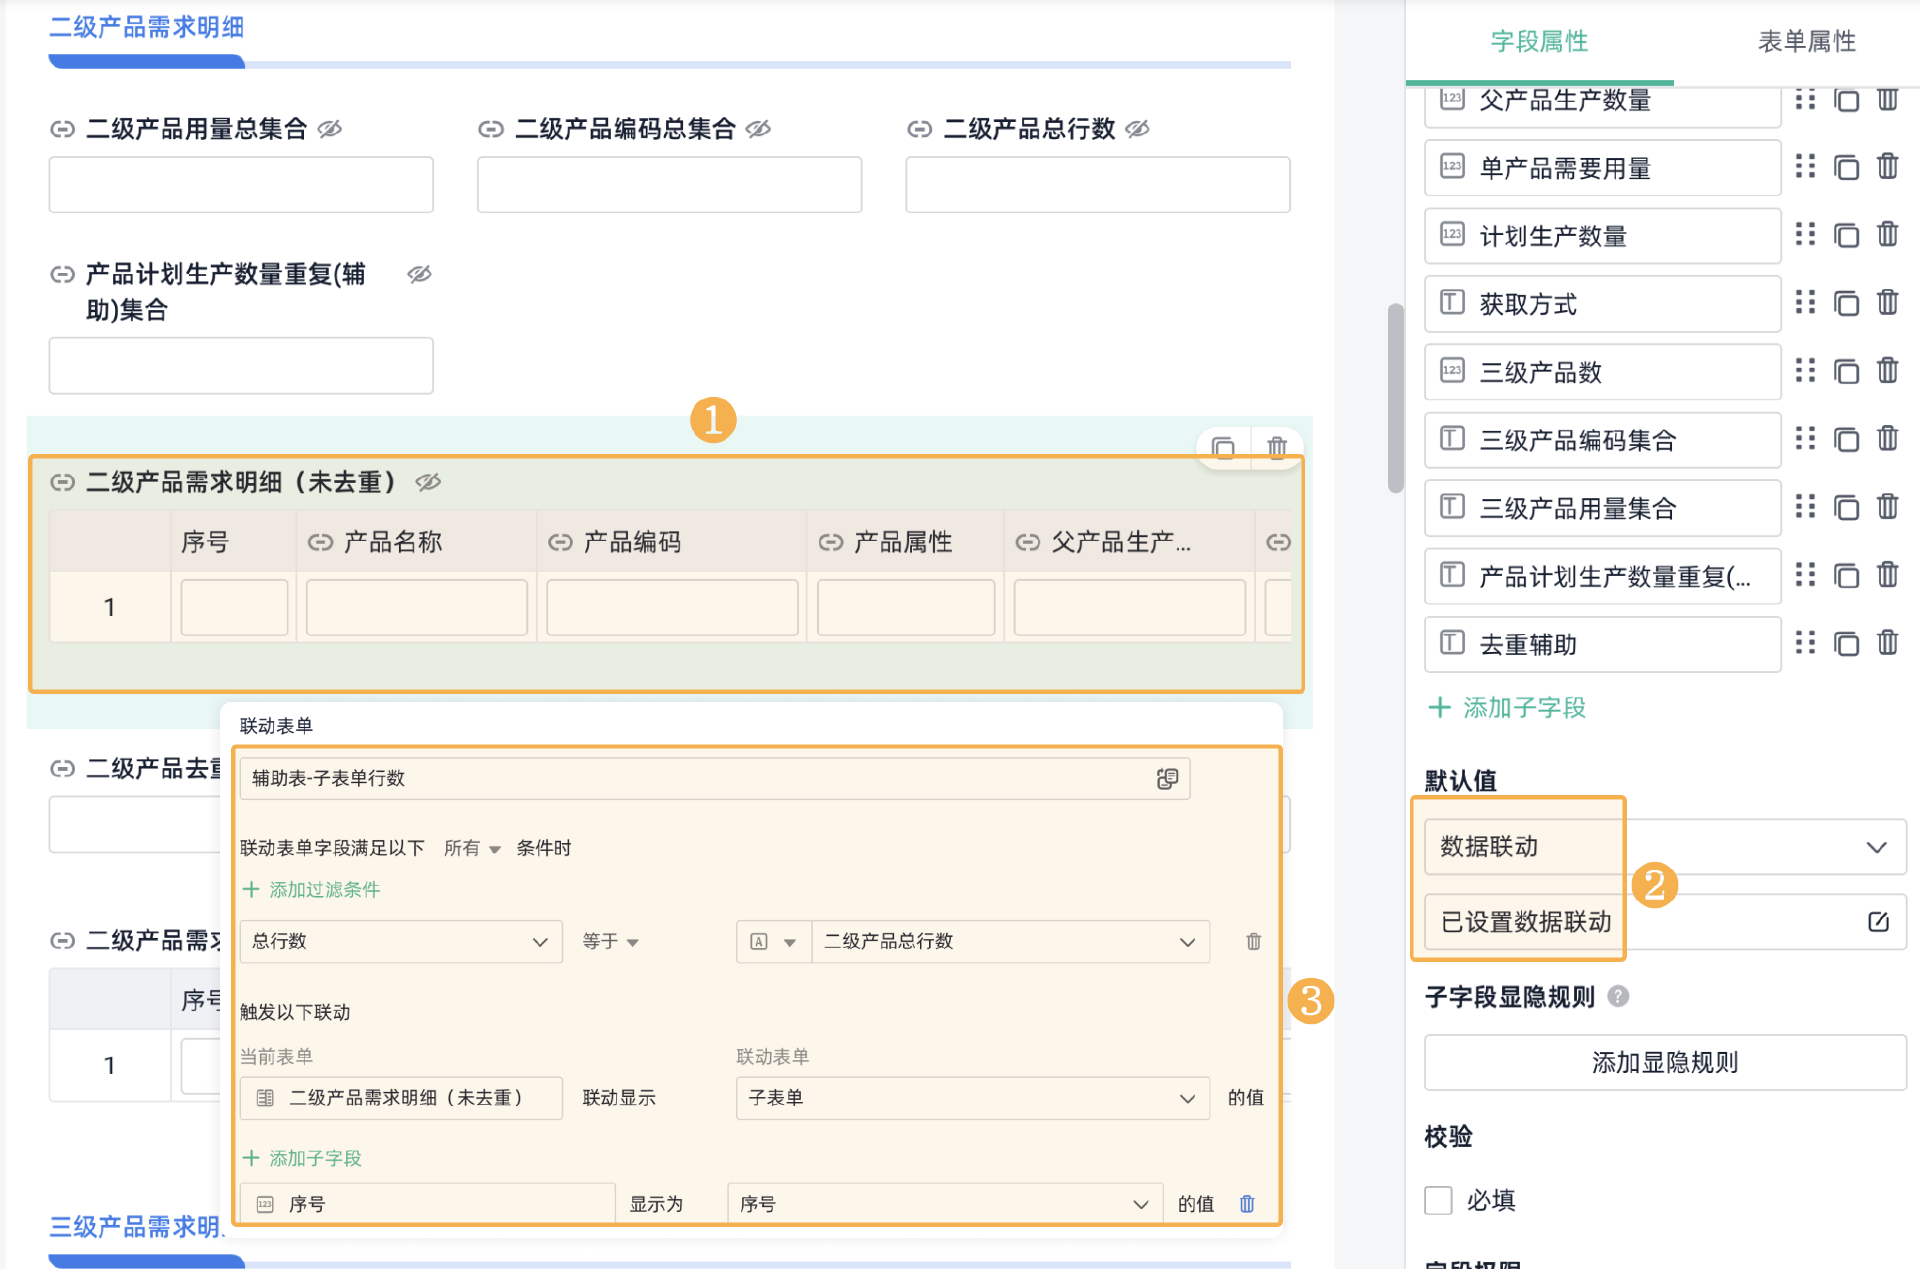This screenshot has width=1920, height=1269.
Task: Click the 添加子字段 link in the properties panel
Action: coord(1507,708)
